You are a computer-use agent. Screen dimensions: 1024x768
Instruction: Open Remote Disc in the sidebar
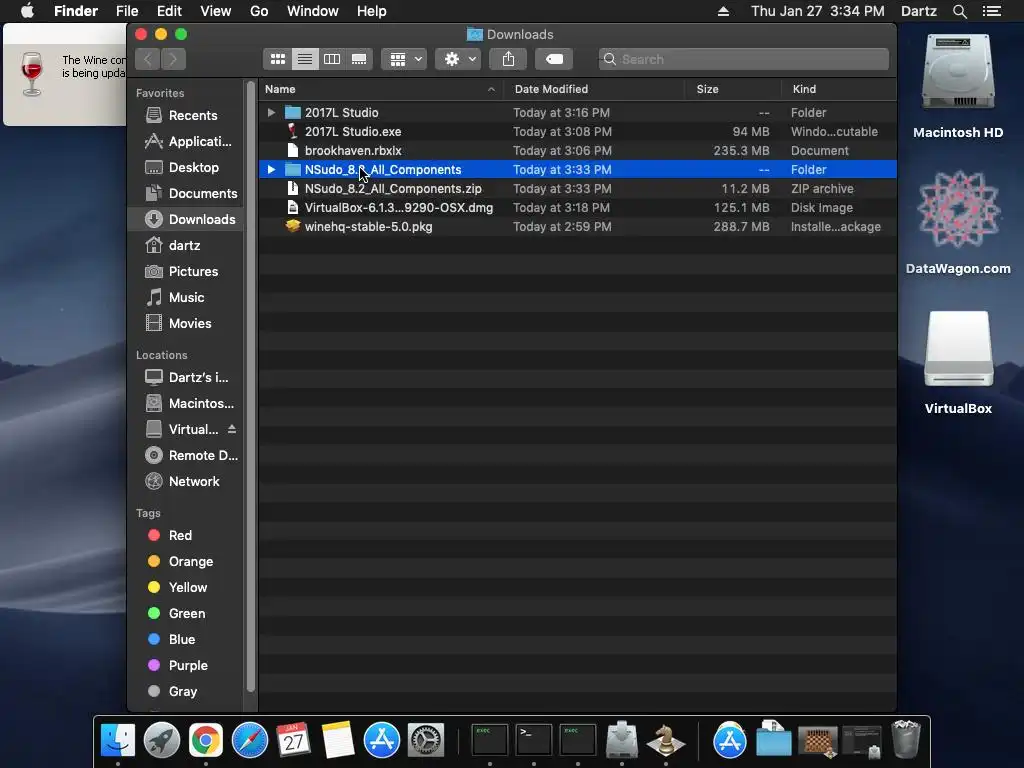click(185, 455)
